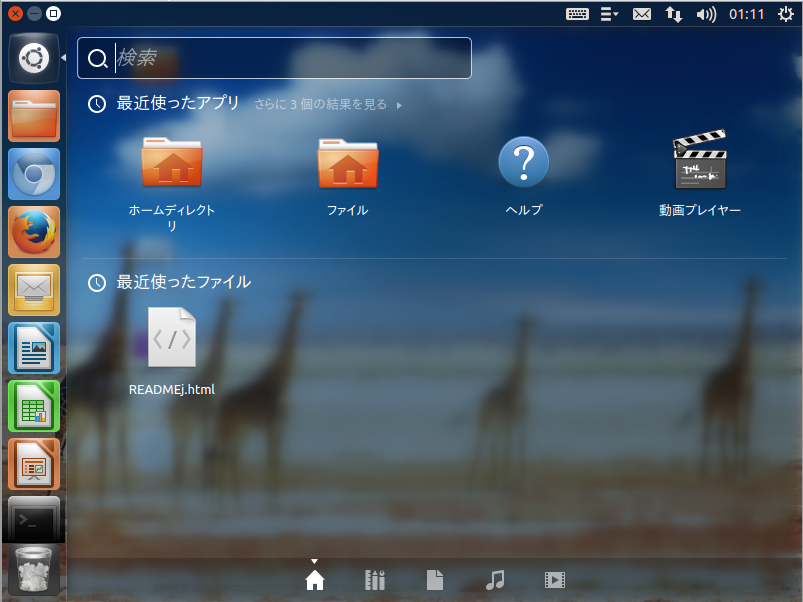Image resolution: width=803 pixels, height=602 pixels.
Task: Open recent file READMEj.html
Action: point(172,351)
